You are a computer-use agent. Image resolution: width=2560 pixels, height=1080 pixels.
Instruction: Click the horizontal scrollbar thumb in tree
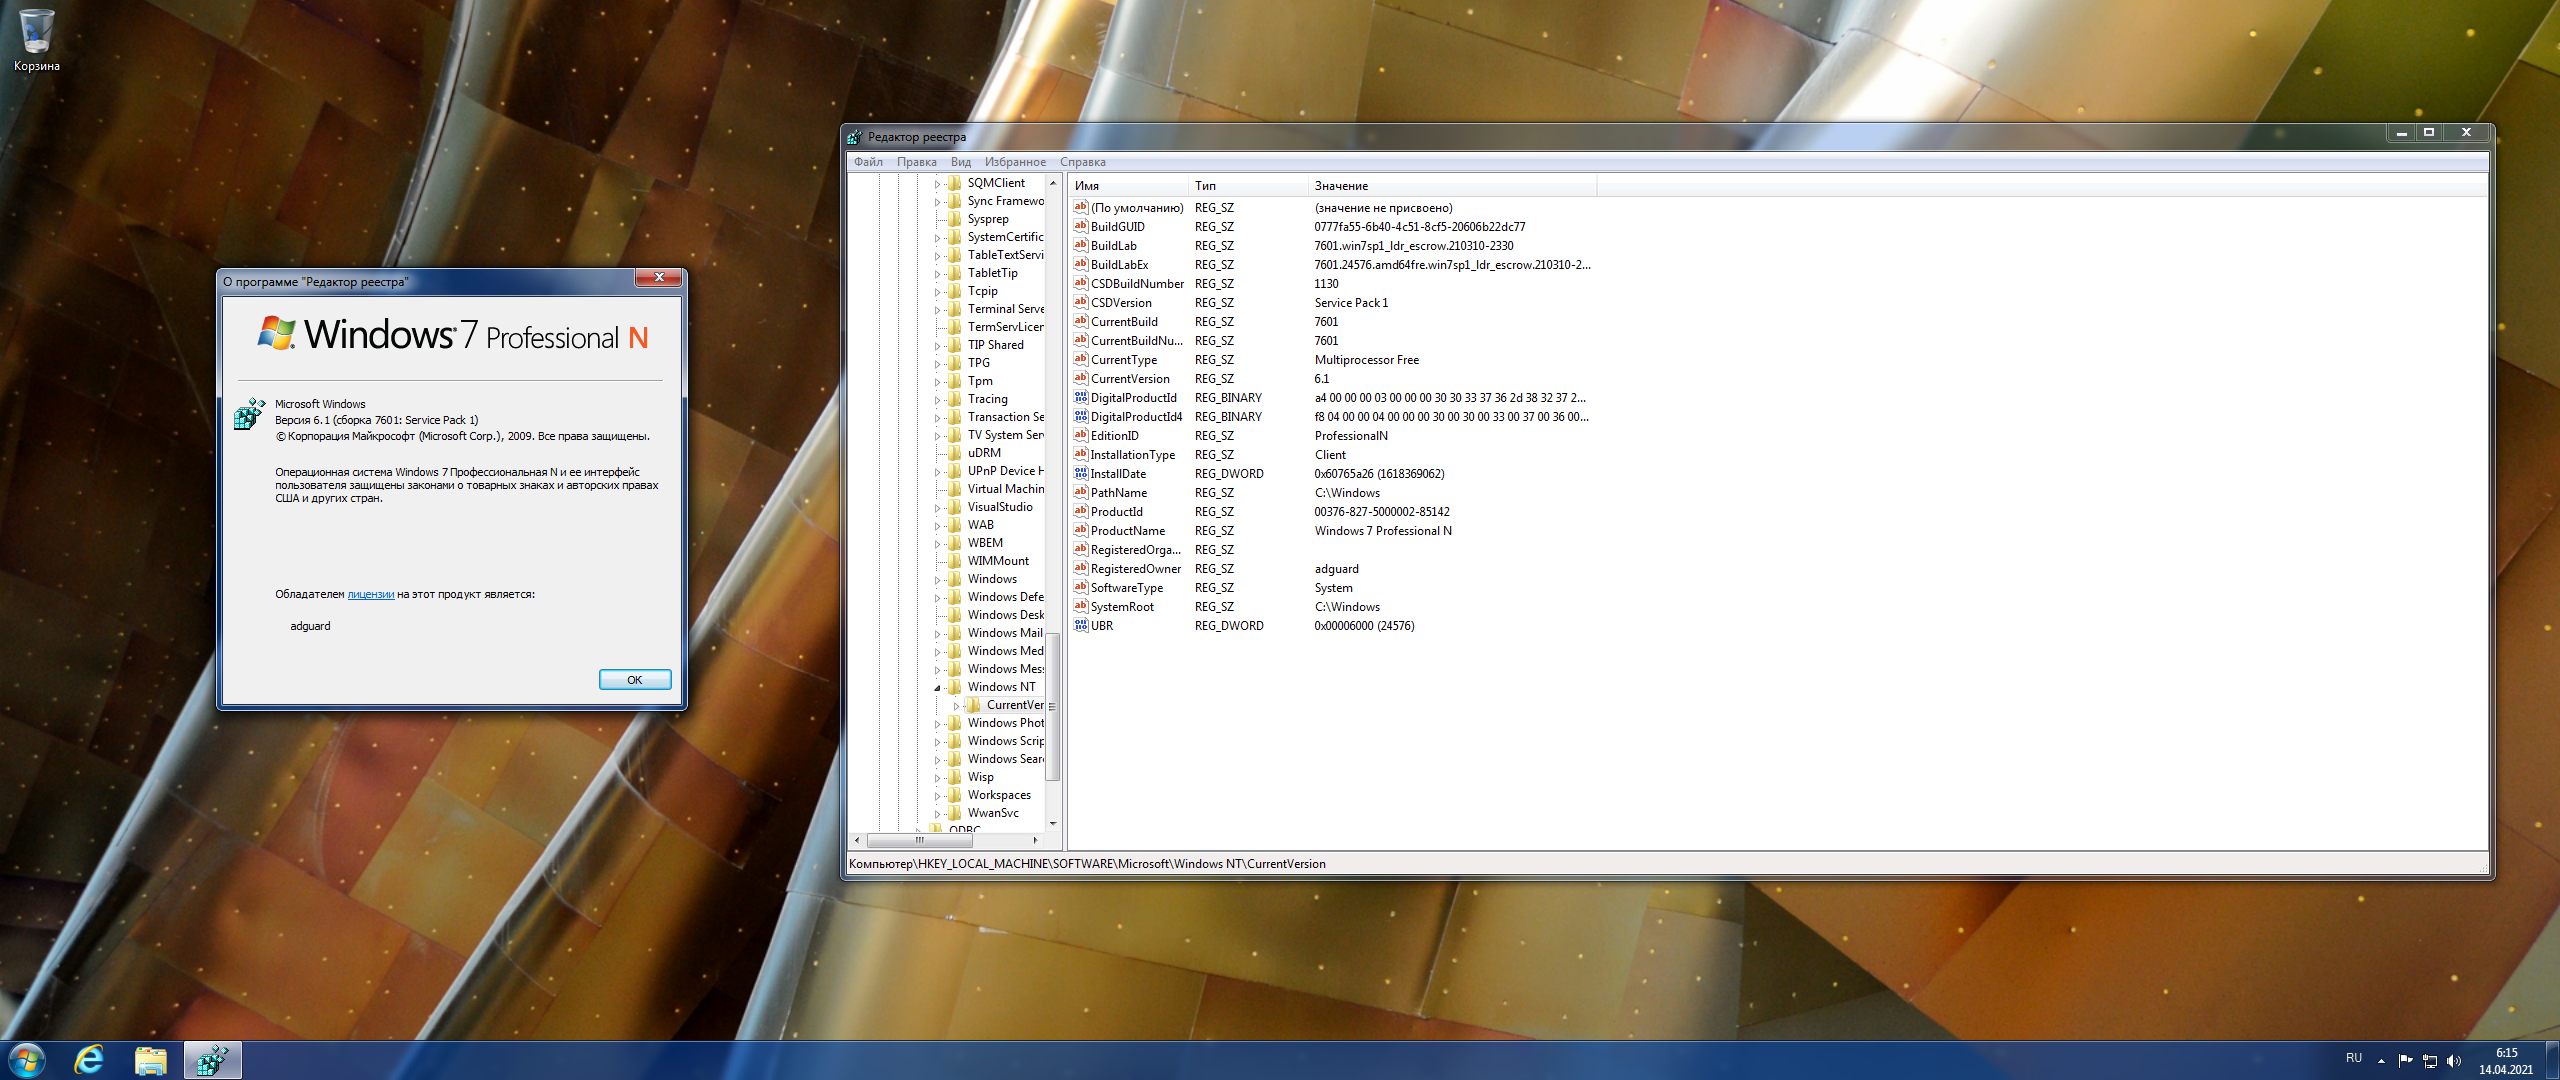click(x=919, y=840)
